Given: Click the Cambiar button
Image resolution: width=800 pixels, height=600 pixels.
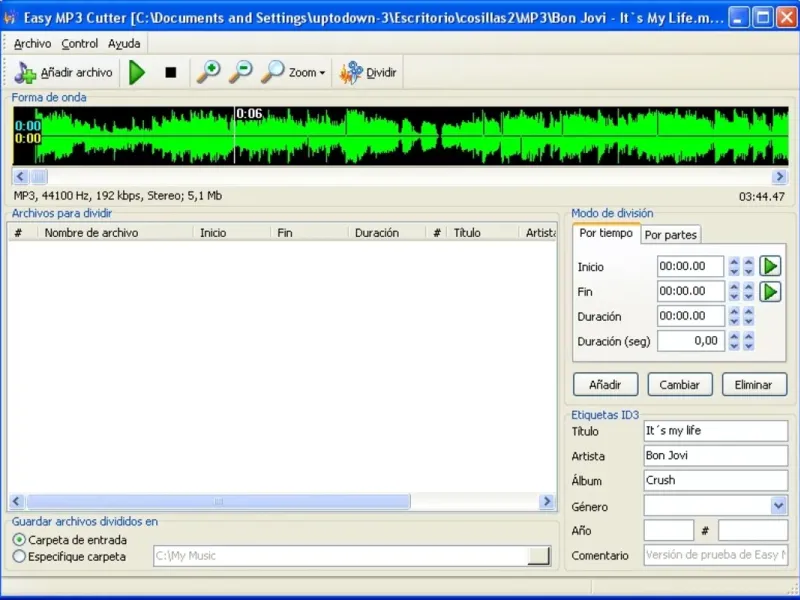Looking at the screenshot, I should 679,385.
